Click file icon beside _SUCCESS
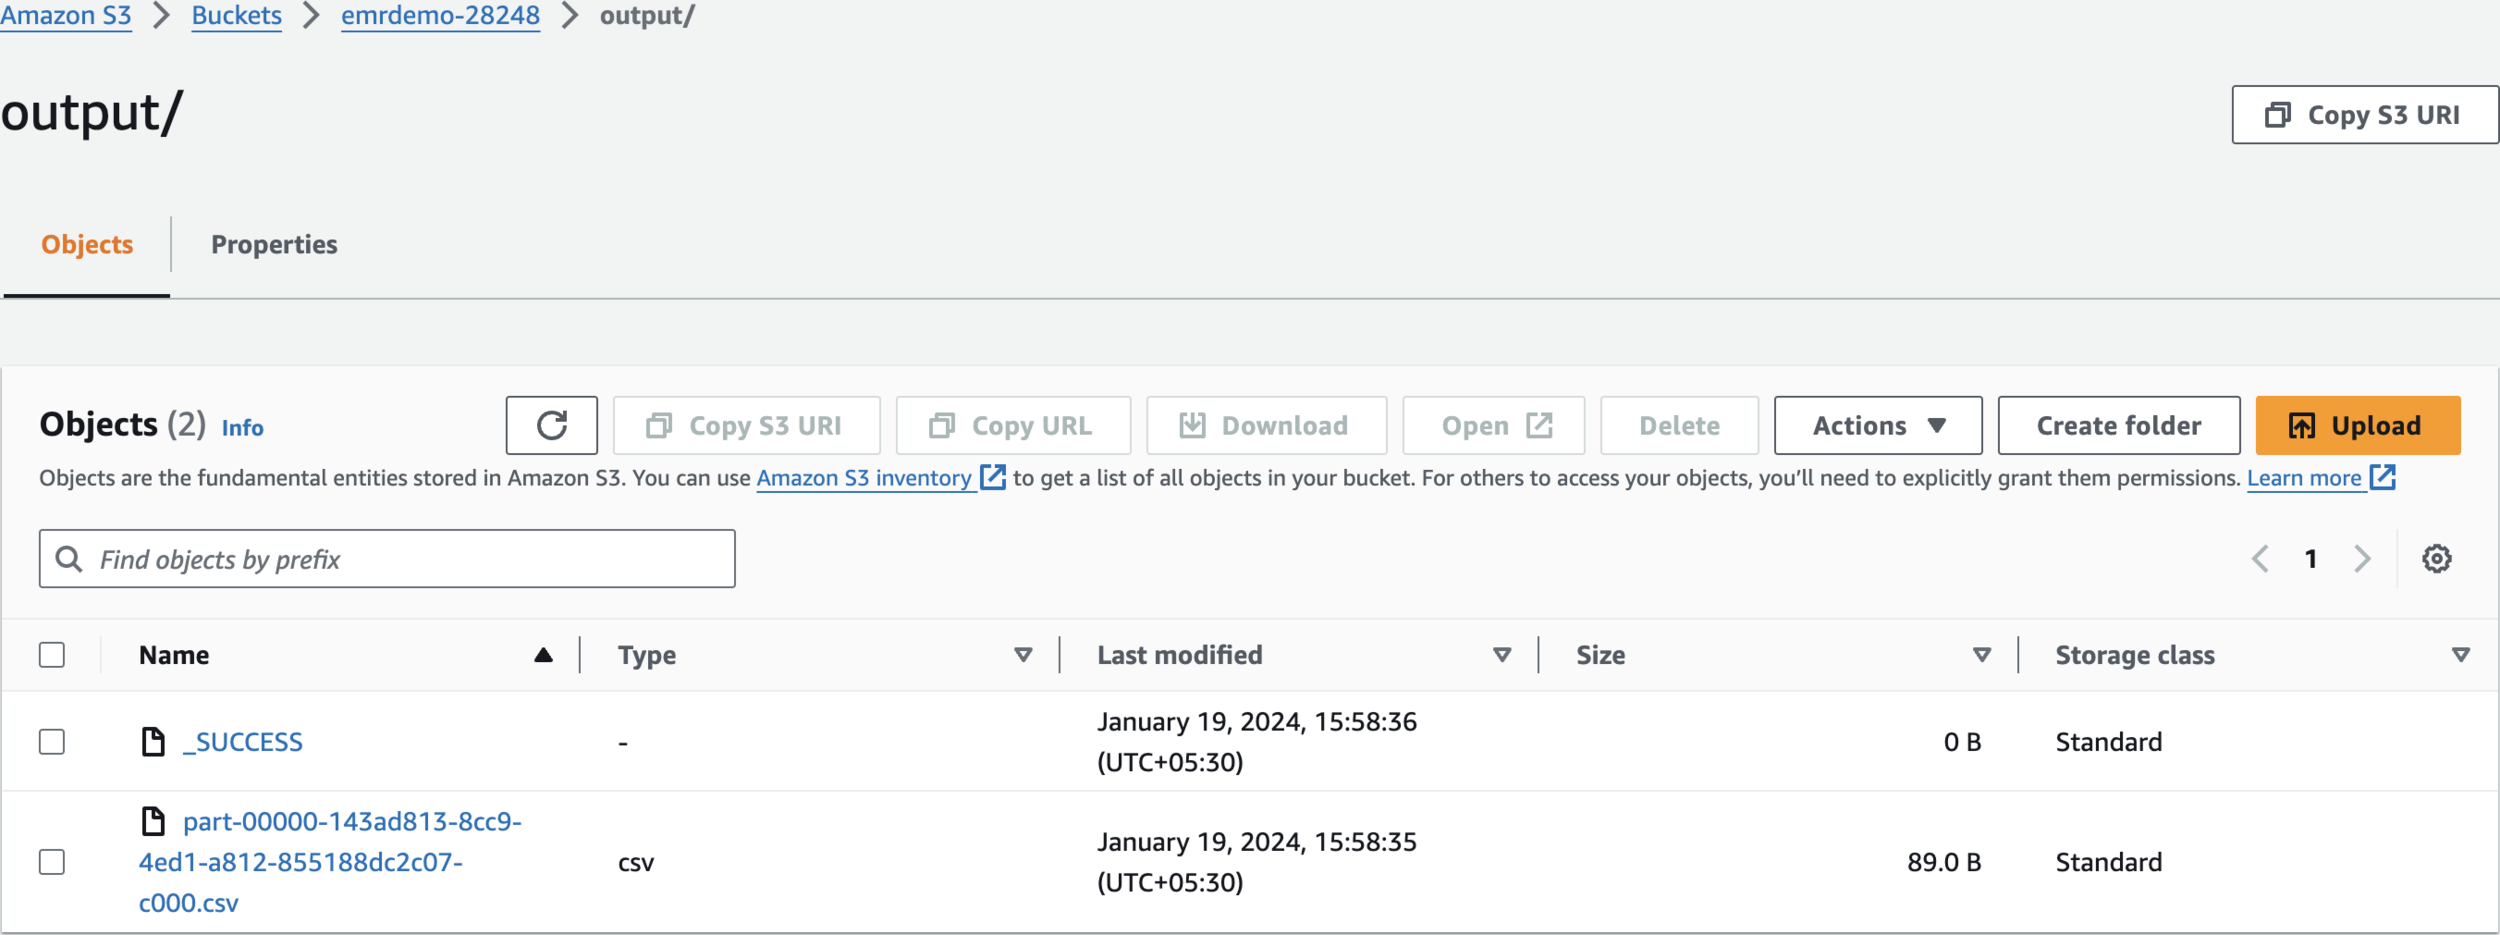2500x935 pixels. click(x=153, y=742)
